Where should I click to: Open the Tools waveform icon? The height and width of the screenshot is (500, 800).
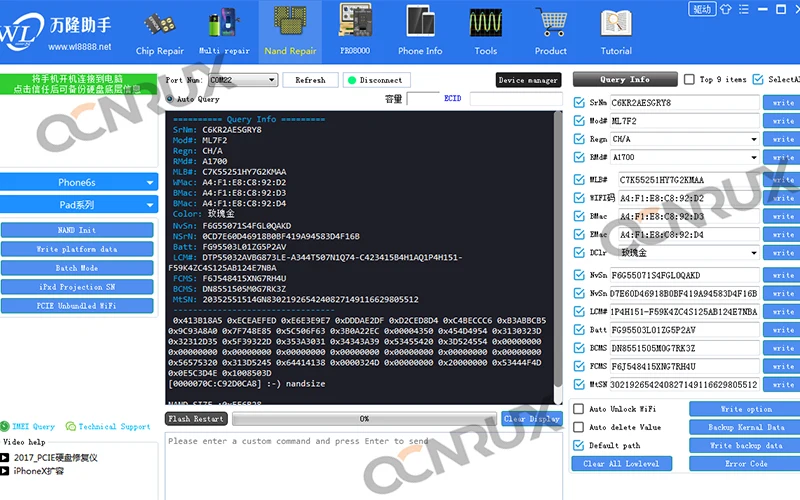(485, 32)
